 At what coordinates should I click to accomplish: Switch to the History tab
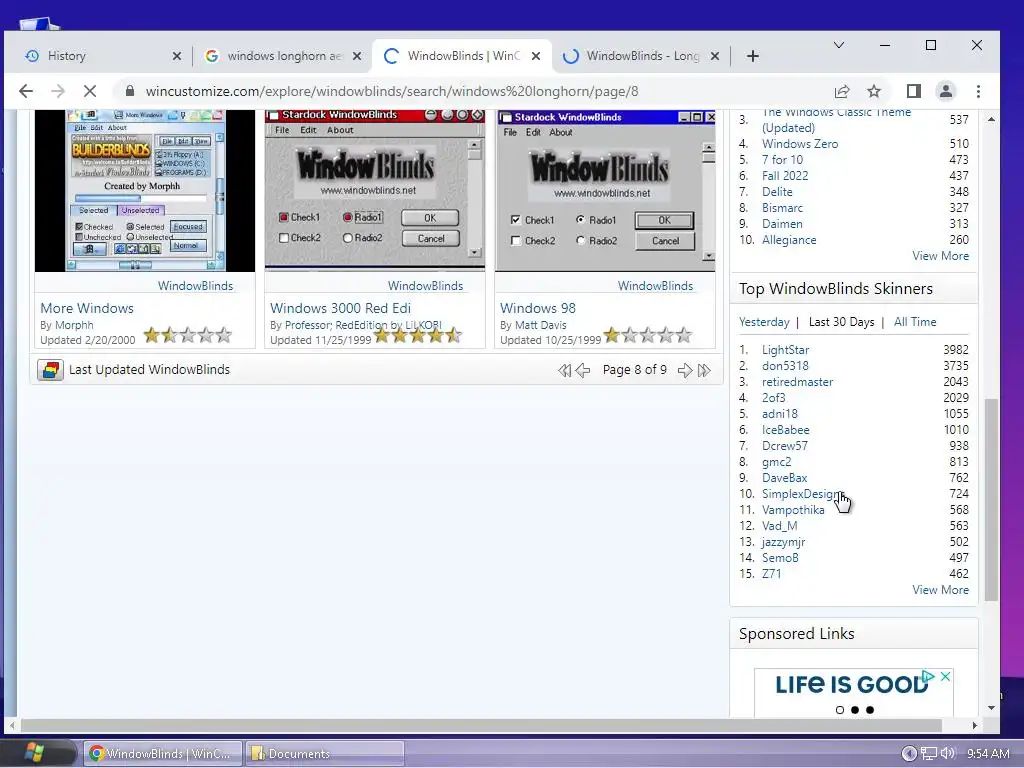pyautogui.click(x=98, y=56)
